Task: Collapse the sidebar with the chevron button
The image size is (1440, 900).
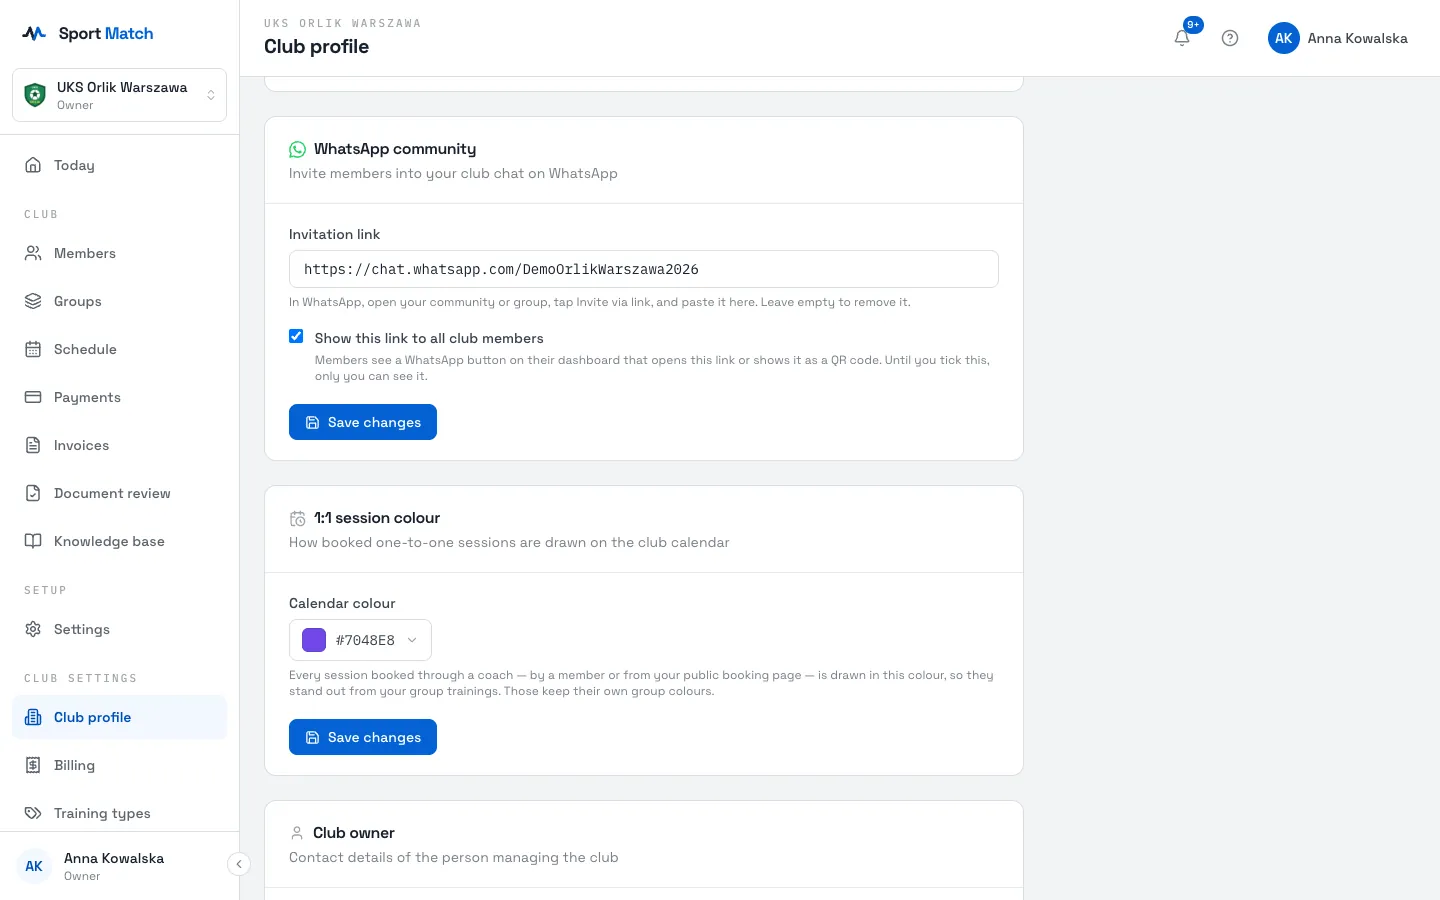Action: (238, 864)
